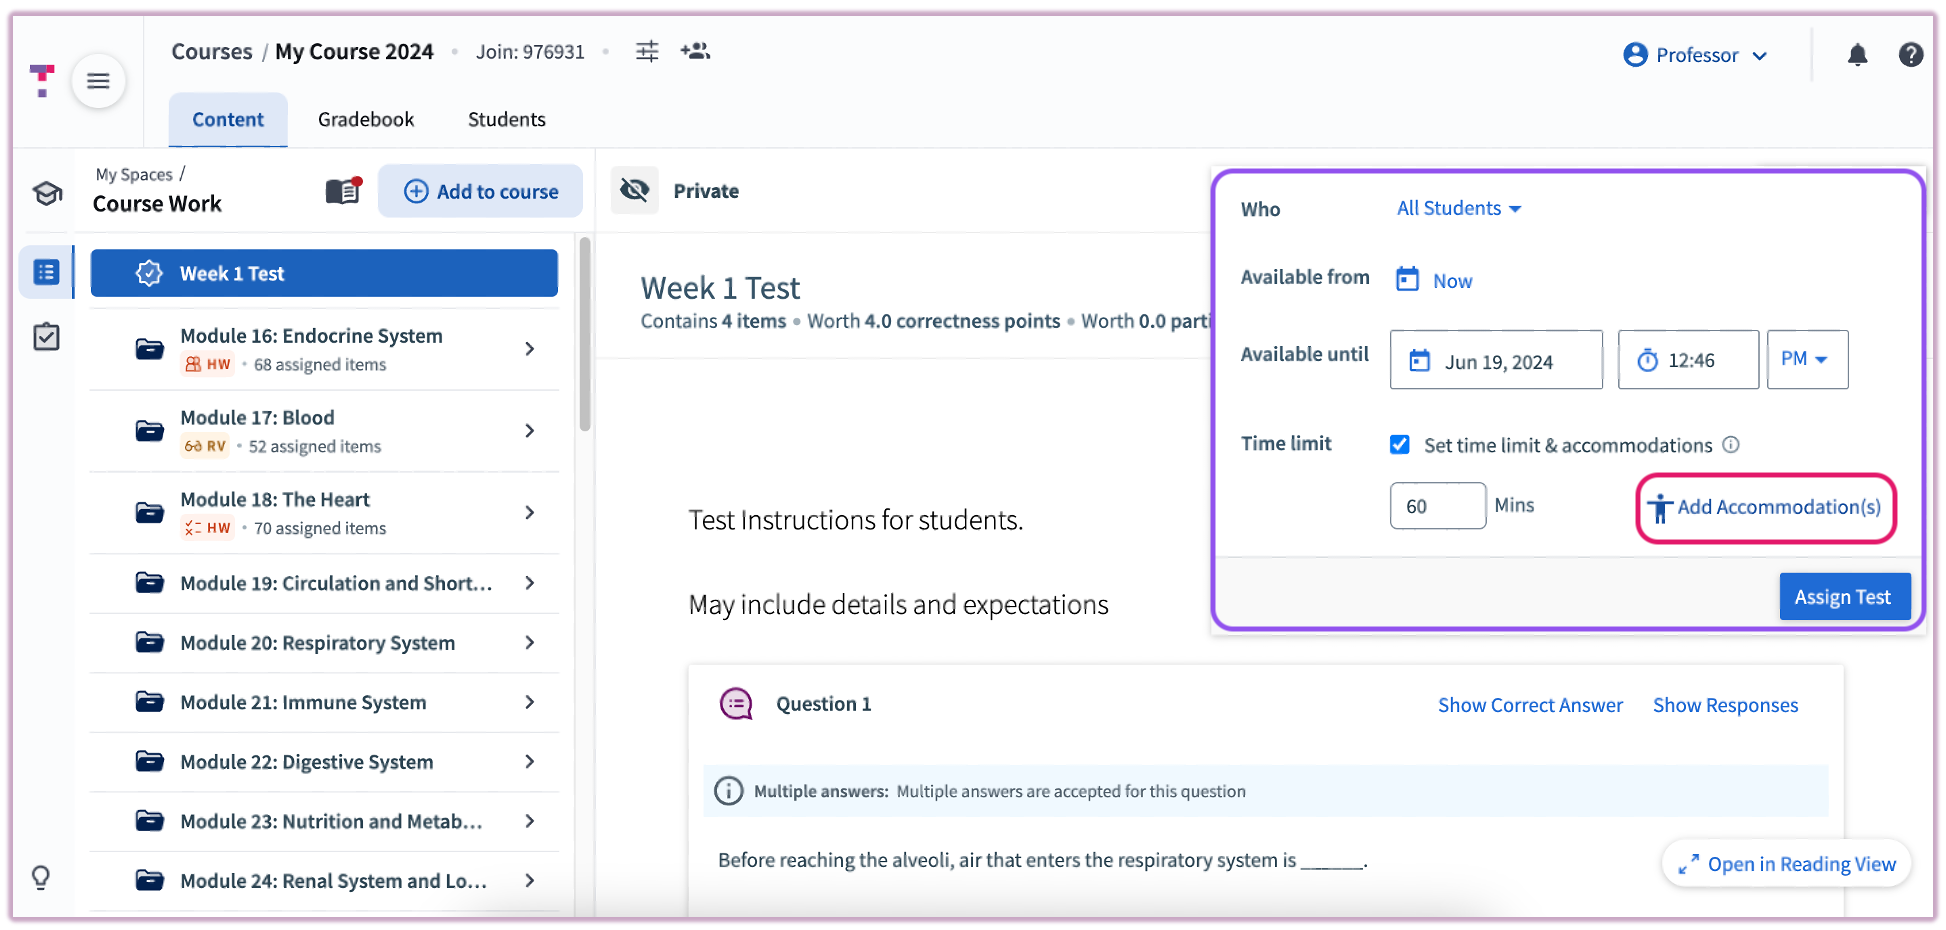Click Show Correct Answer link
The height and width of the screenshot is (930, 1946).
(1530, 705)
